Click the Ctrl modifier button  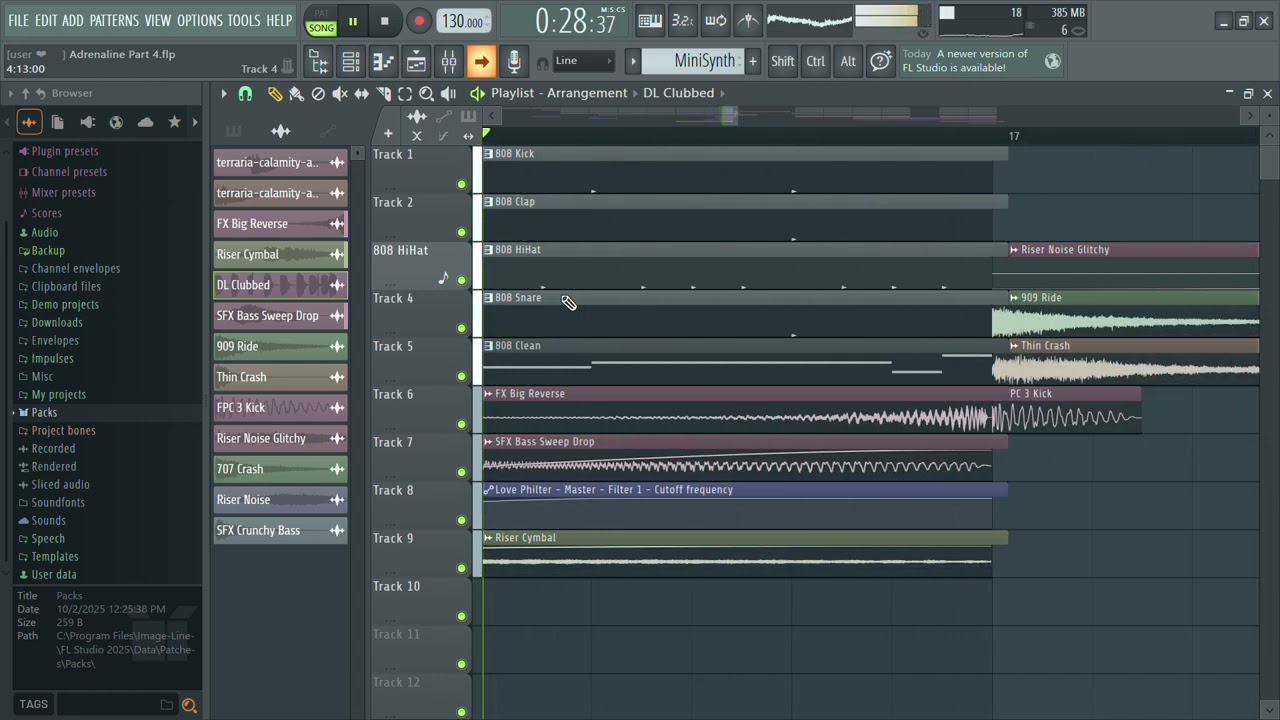[816, 61]
